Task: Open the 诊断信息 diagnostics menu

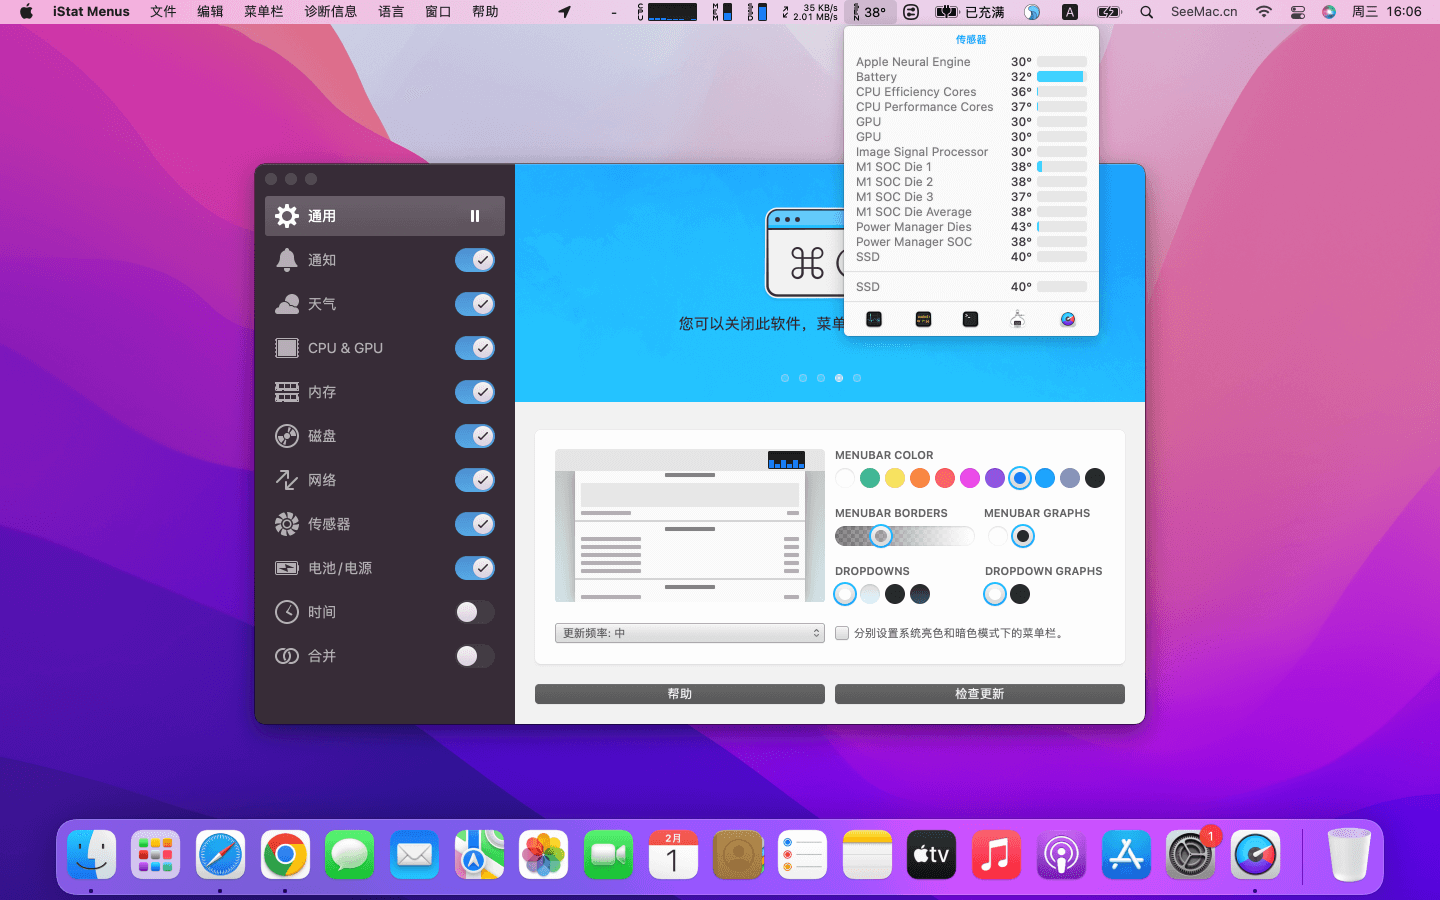Action: [330, 12]
